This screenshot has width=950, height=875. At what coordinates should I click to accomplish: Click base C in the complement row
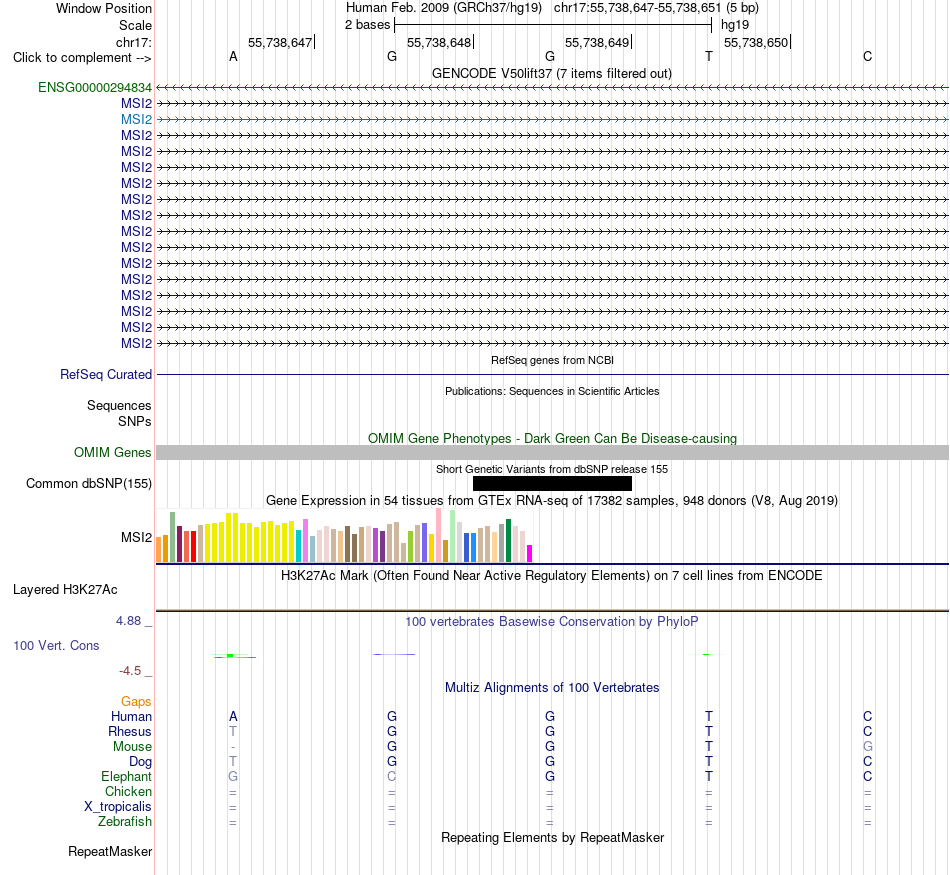coord(868,57)
